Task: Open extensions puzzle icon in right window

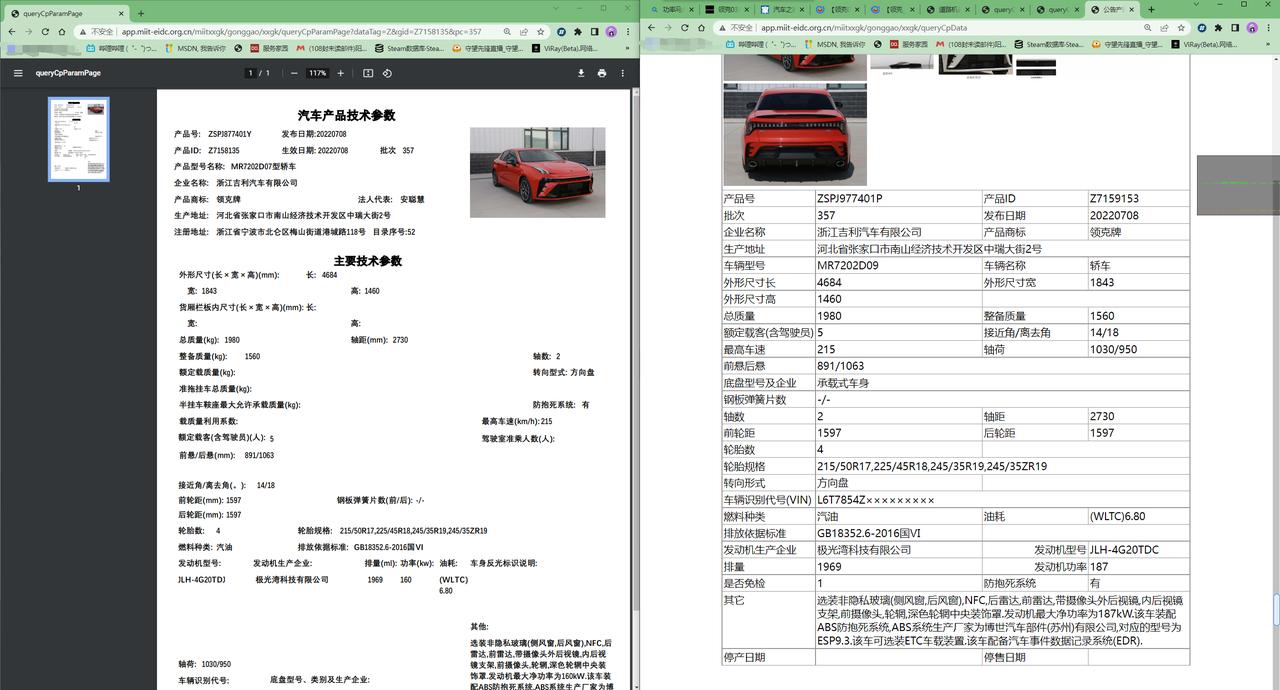Action: pos(1218,28)
